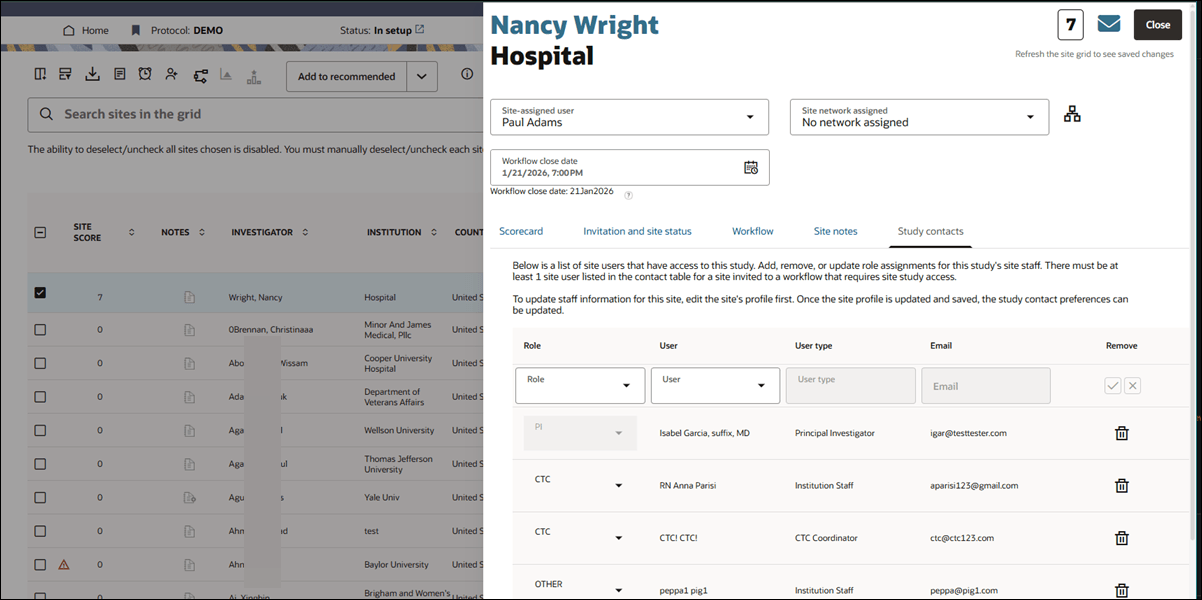Click the site network hierarchy icon
The image size is (1202, 600).
click(x=1071, y=113)
